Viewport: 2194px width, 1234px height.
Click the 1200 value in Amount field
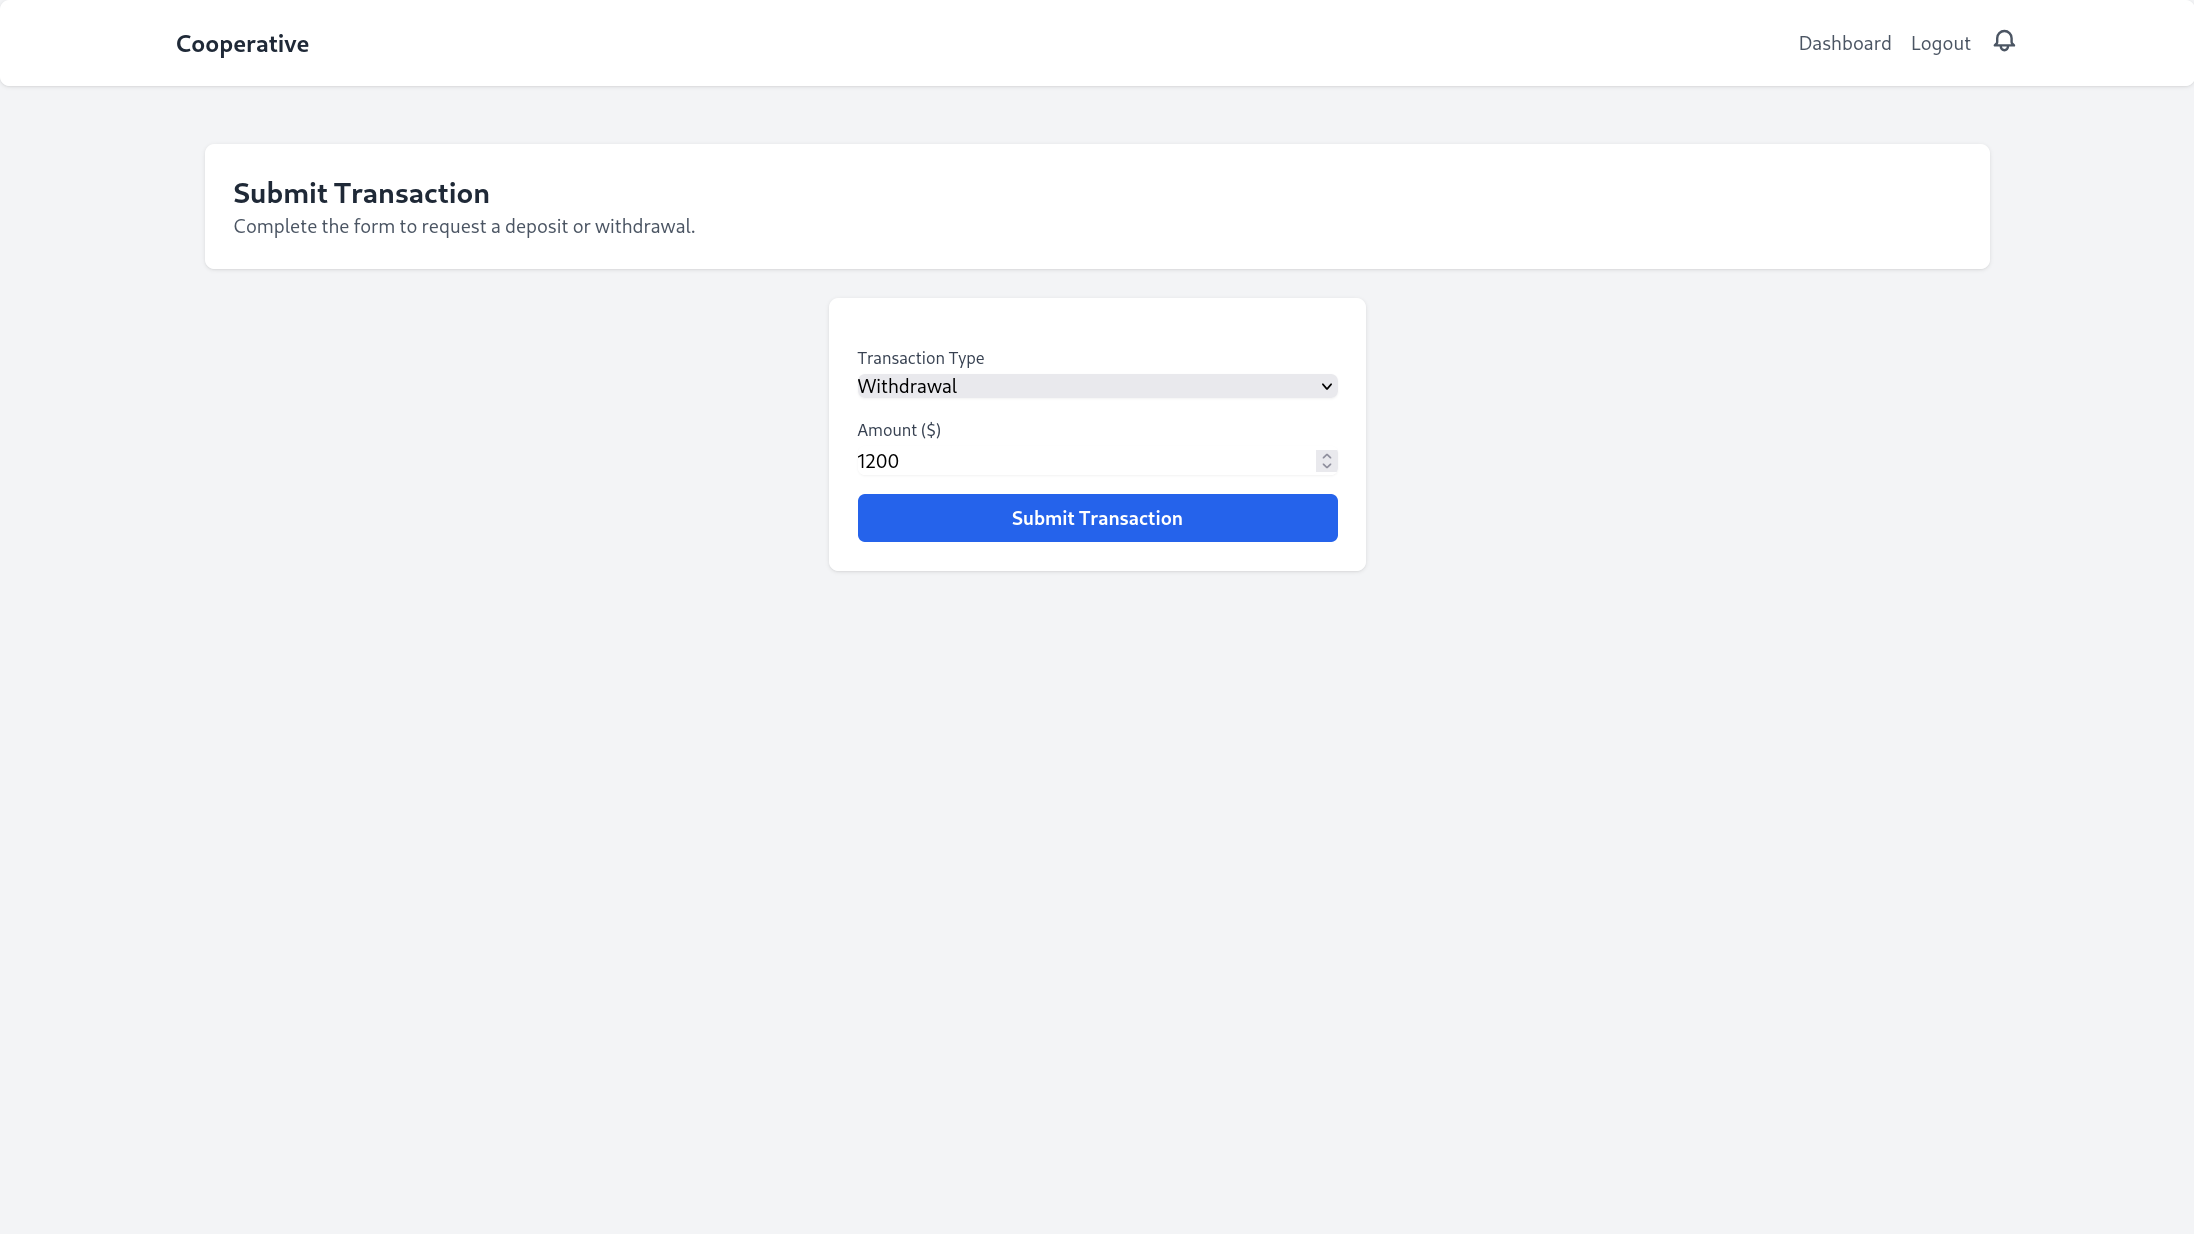point(878,461)
